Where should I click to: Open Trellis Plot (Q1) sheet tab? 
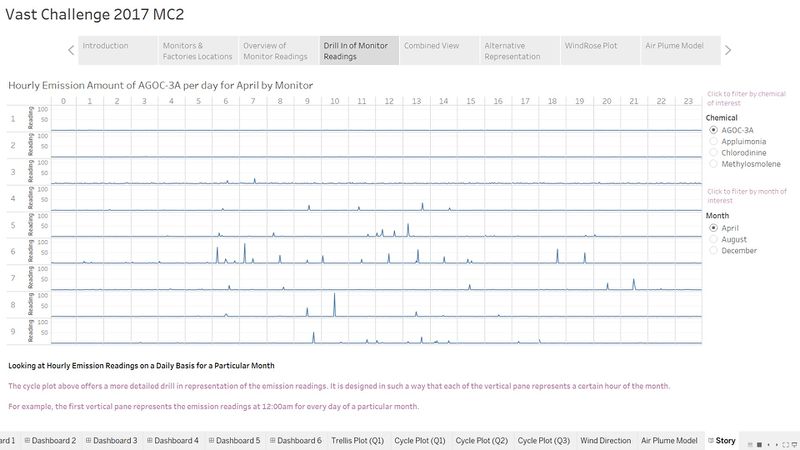click(358, 440)
